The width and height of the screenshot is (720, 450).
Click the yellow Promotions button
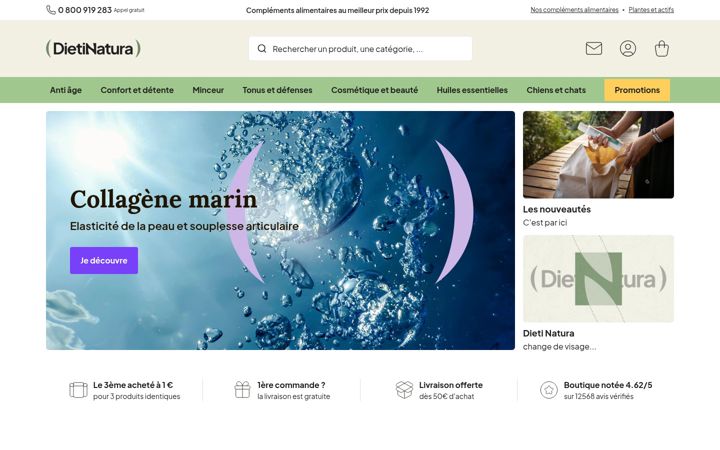pos(637,90)
